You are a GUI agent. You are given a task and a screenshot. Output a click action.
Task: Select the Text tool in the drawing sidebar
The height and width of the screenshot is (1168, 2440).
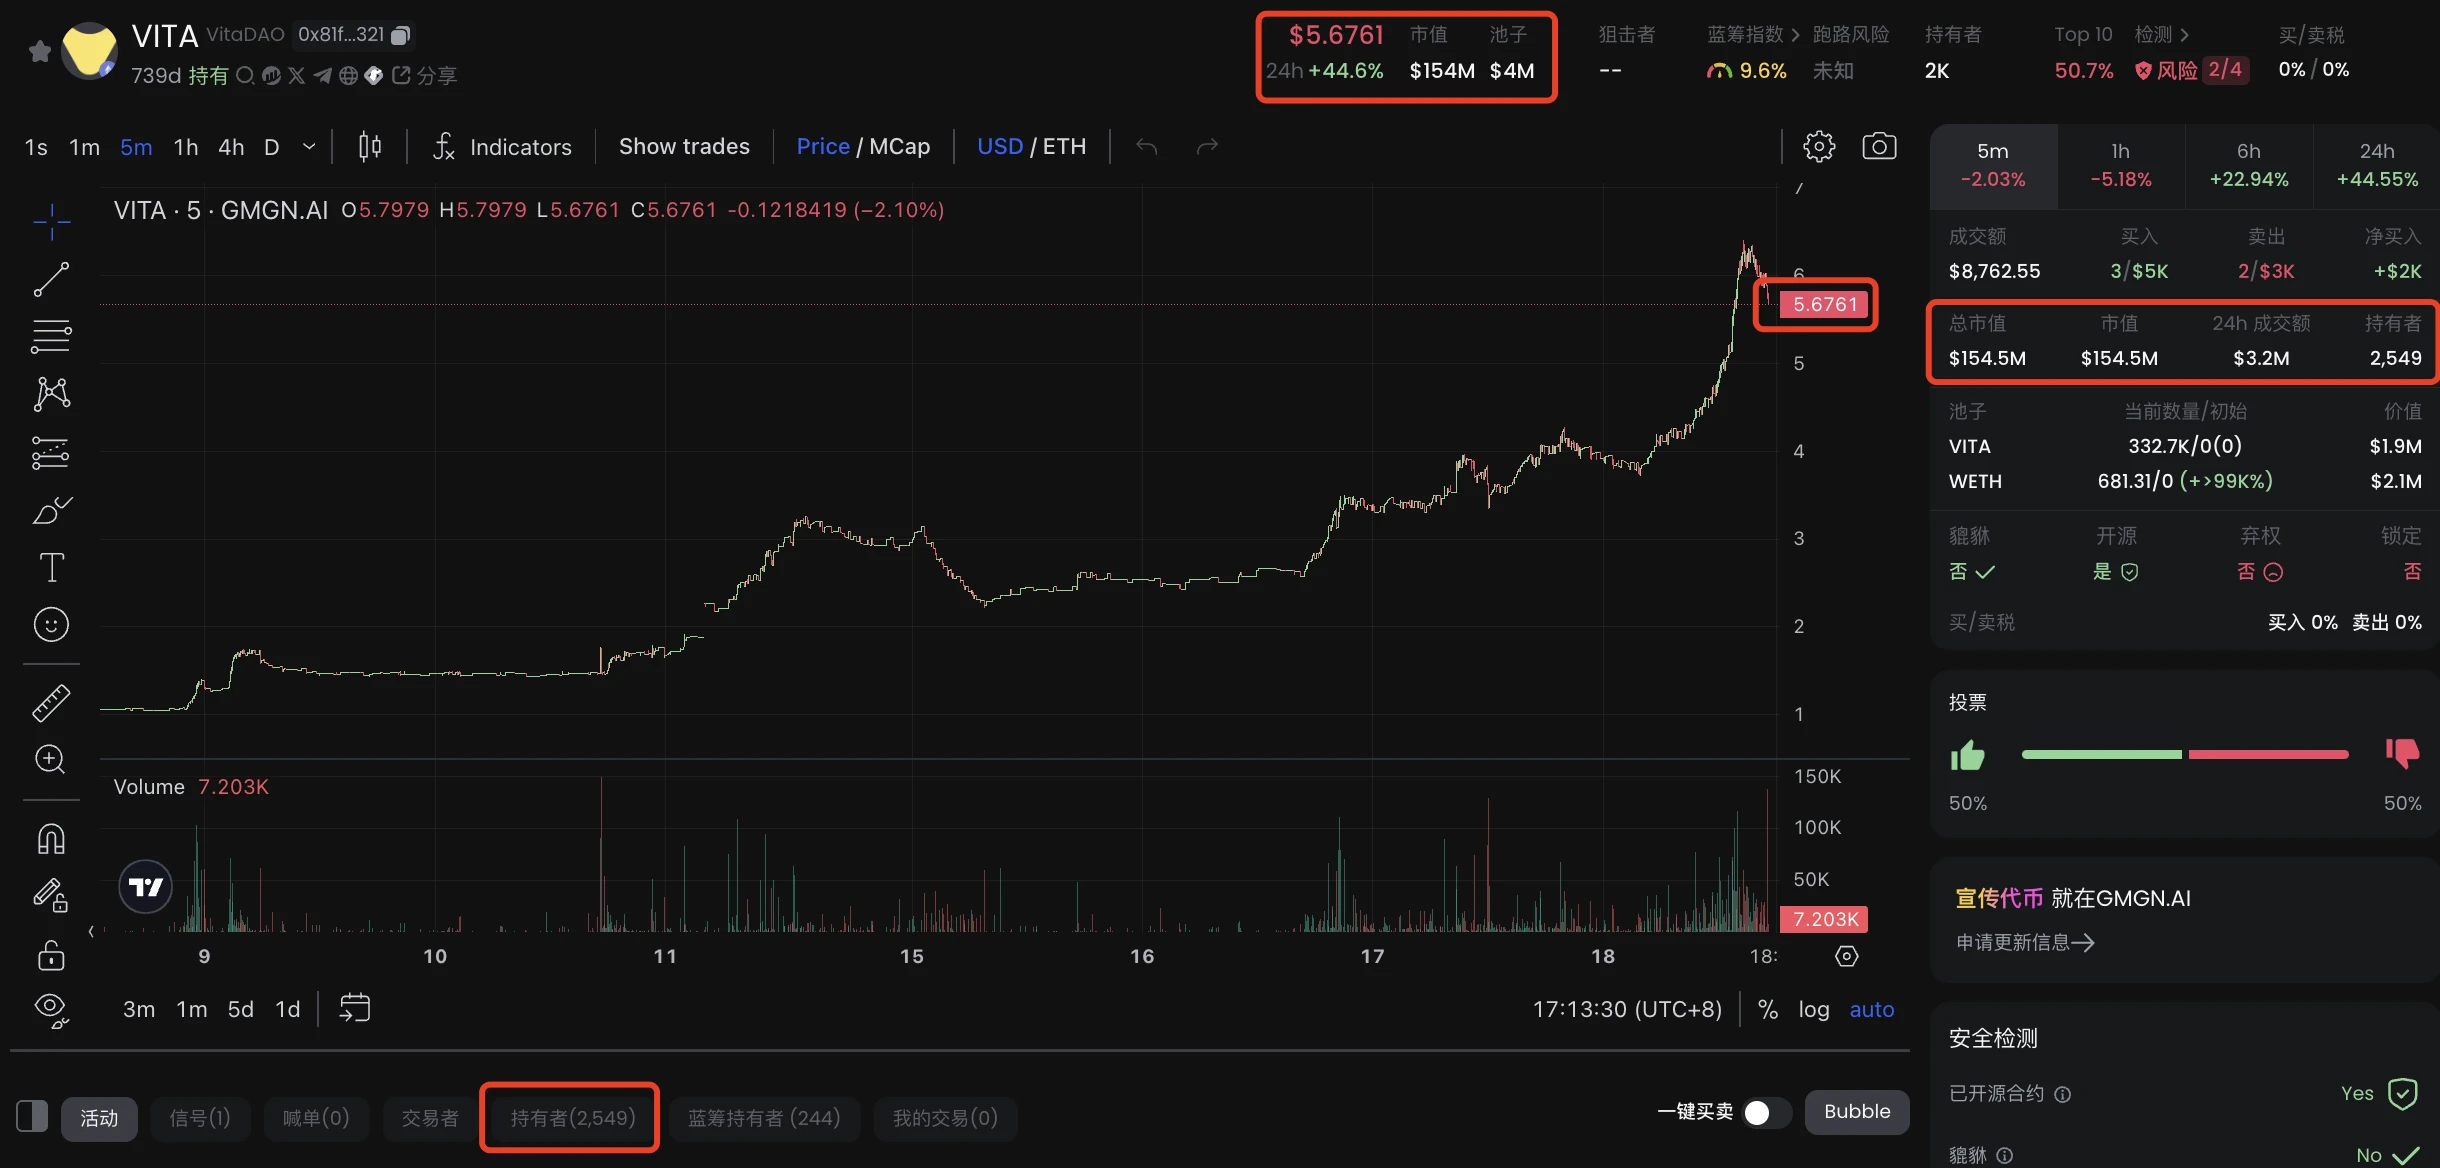point(51,567)
